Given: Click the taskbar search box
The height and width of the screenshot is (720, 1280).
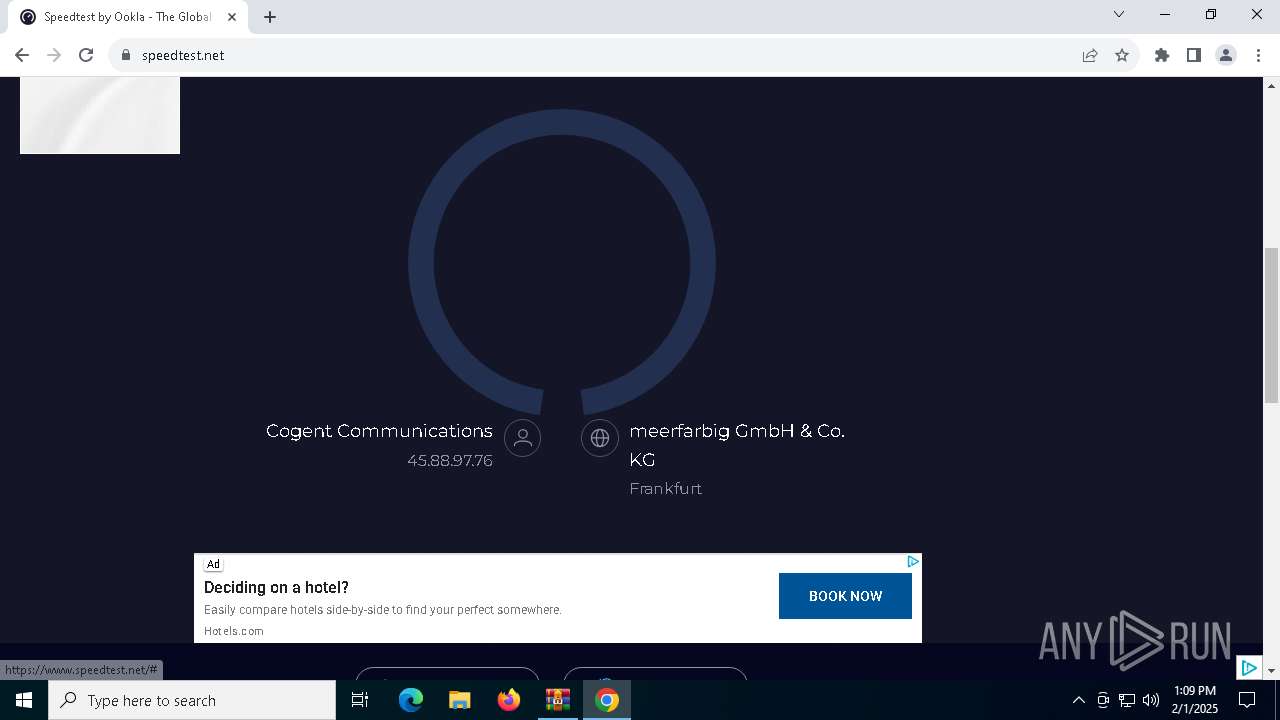Looking at the screenshot, I should coord(192,700).
